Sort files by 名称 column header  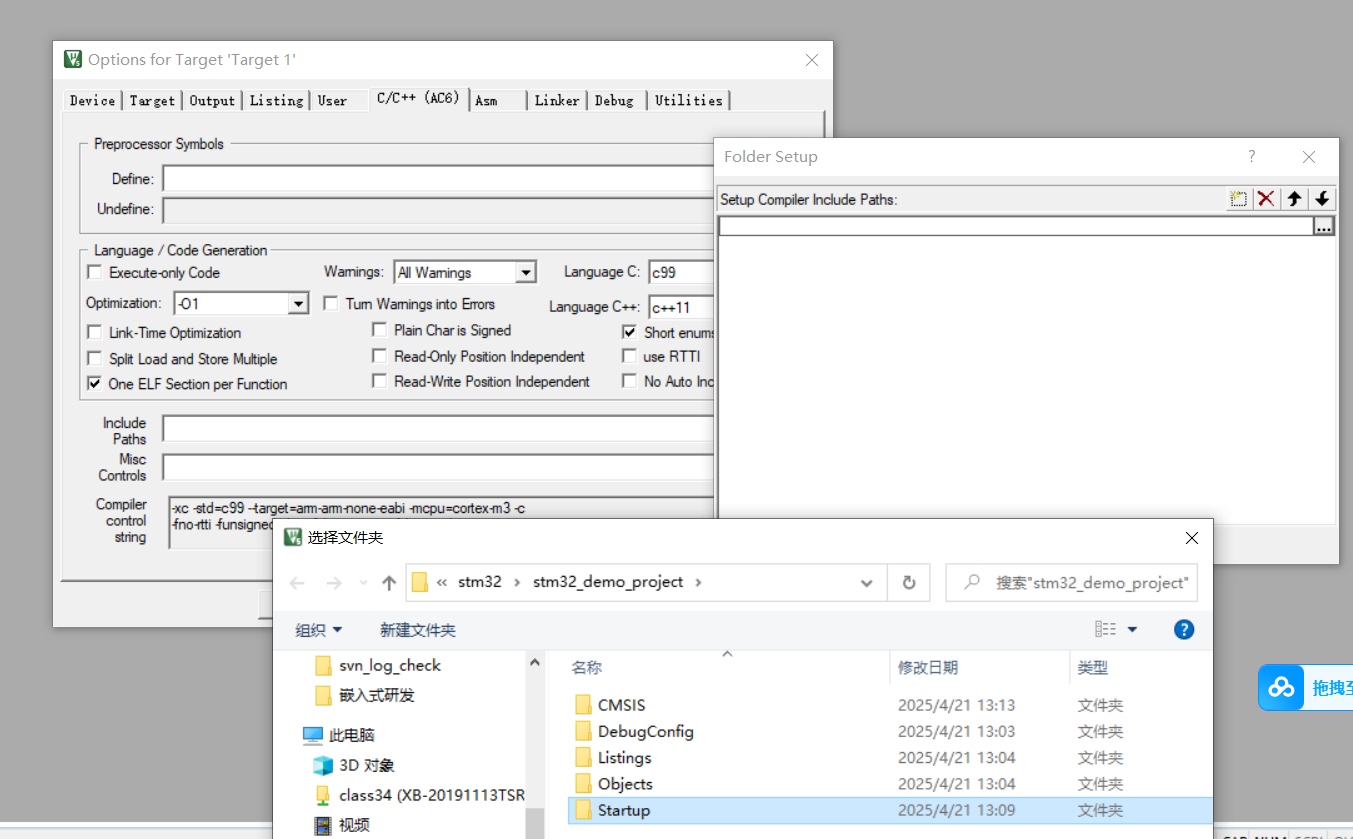[x=586, y=668]
